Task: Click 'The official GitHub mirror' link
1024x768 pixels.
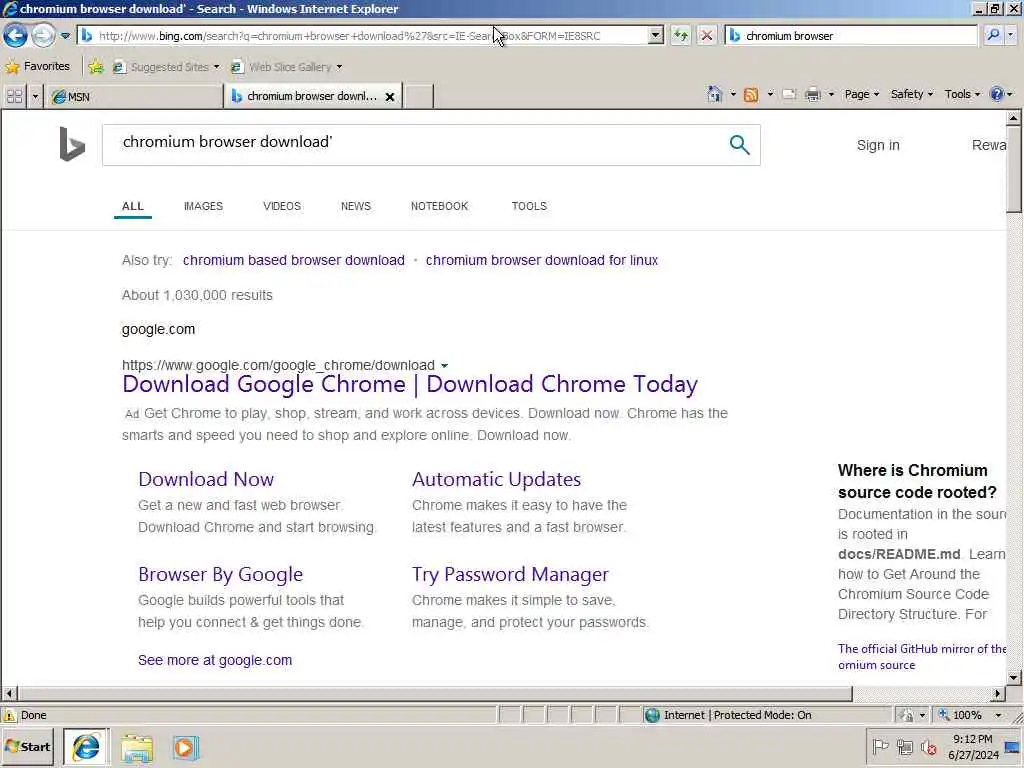Action: pos(921,656)
